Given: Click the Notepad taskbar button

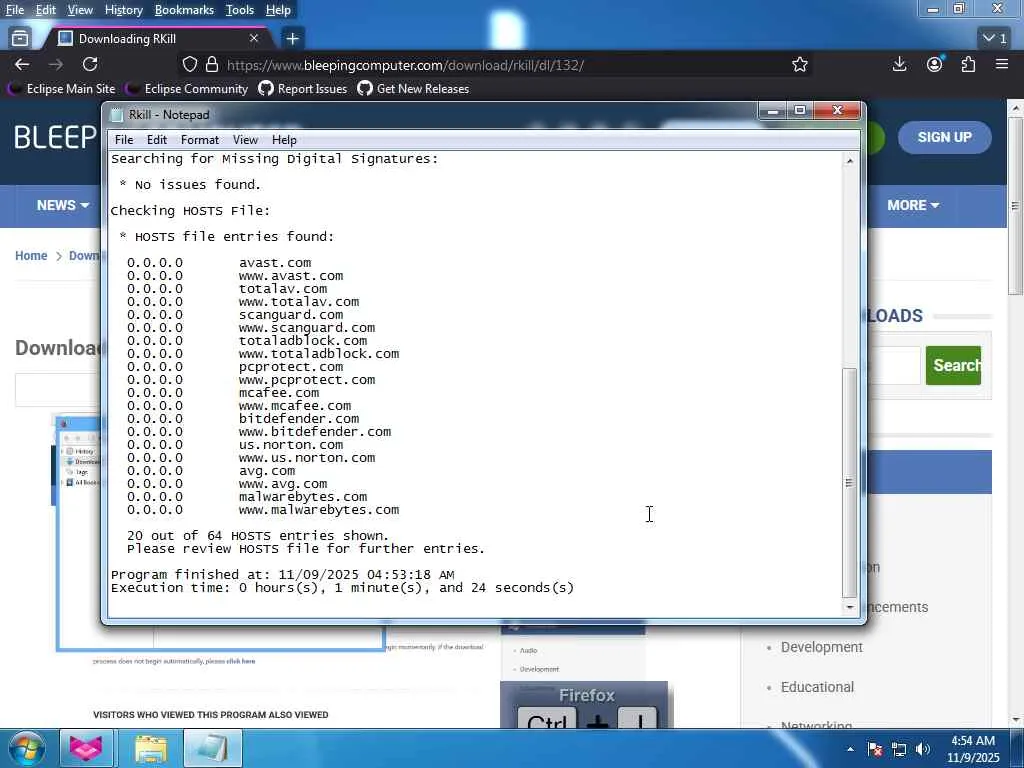Looking at the screenshot, I should 213,748.
